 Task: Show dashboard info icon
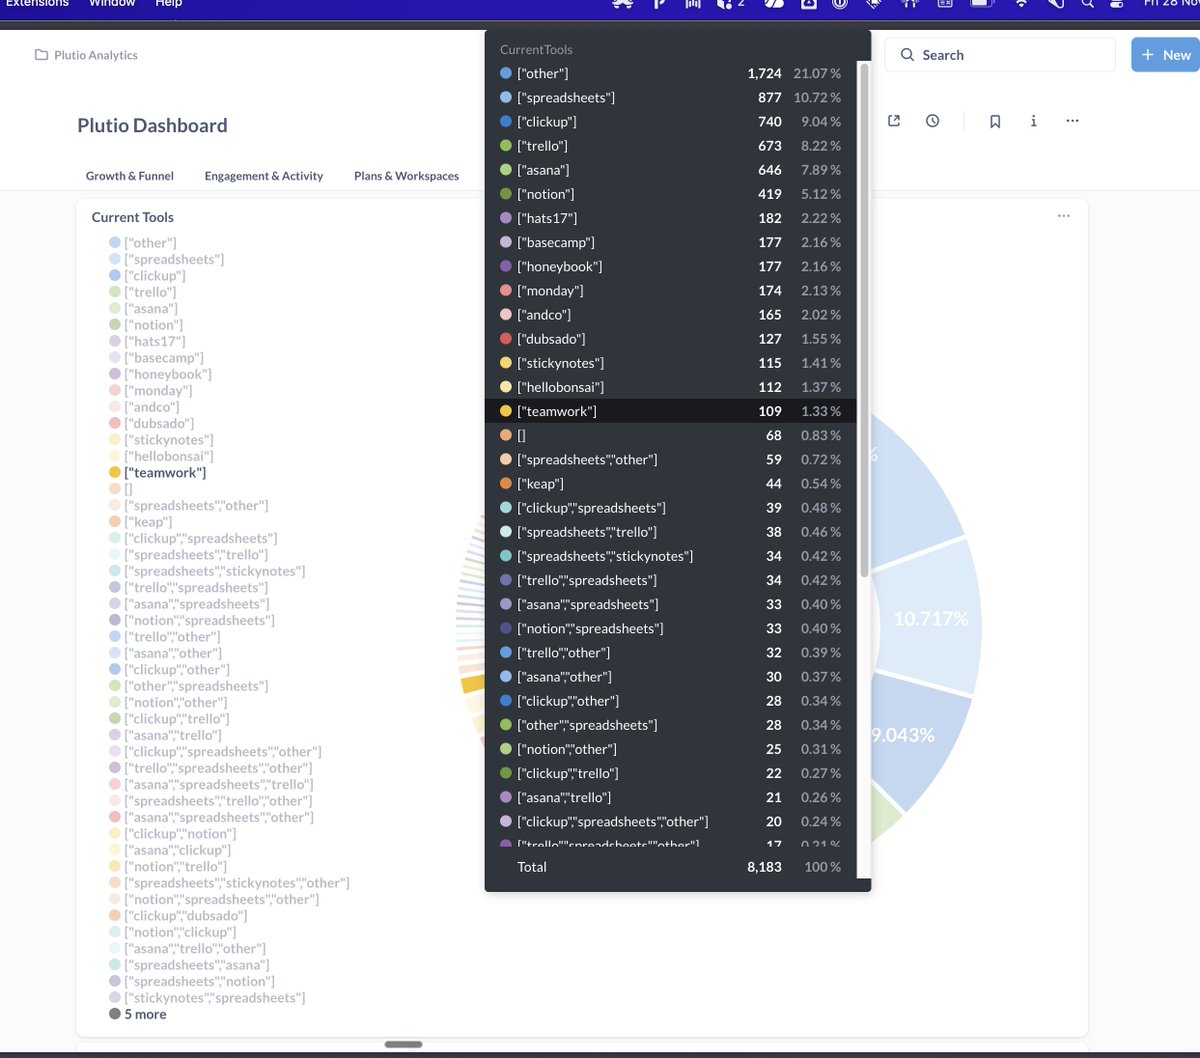(x=1033, y=121)
